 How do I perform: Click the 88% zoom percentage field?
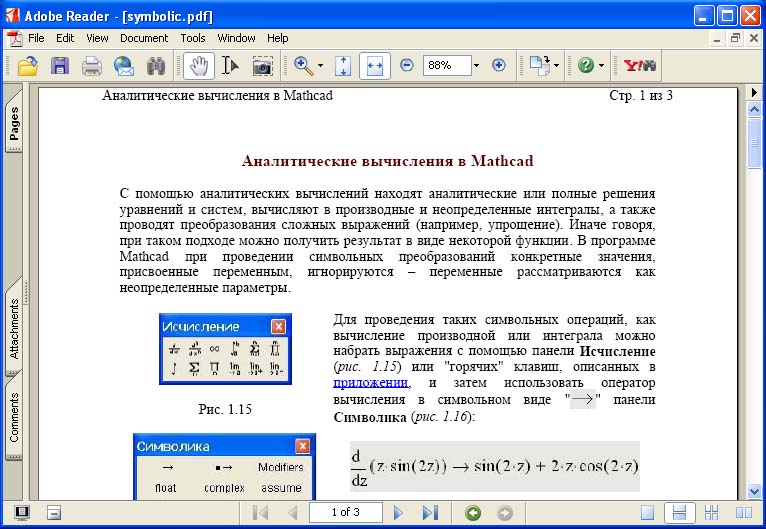pyautogui.click(x=447, y=65)
